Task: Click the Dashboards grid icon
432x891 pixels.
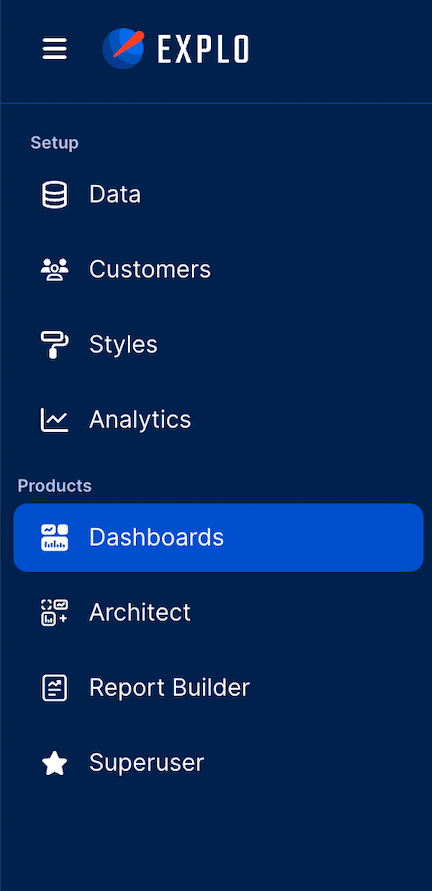Action: (x=55, y=538)
